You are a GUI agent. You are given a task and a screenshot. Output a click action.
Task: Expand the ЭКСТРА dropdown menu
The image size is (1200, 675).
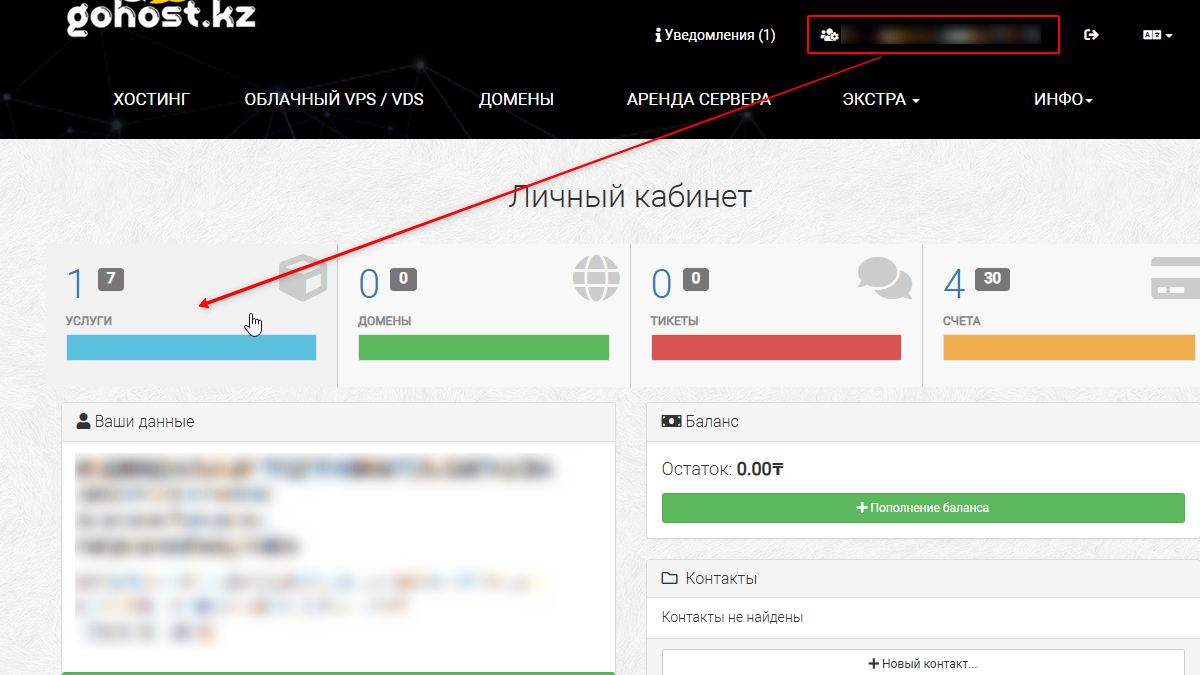881,99
